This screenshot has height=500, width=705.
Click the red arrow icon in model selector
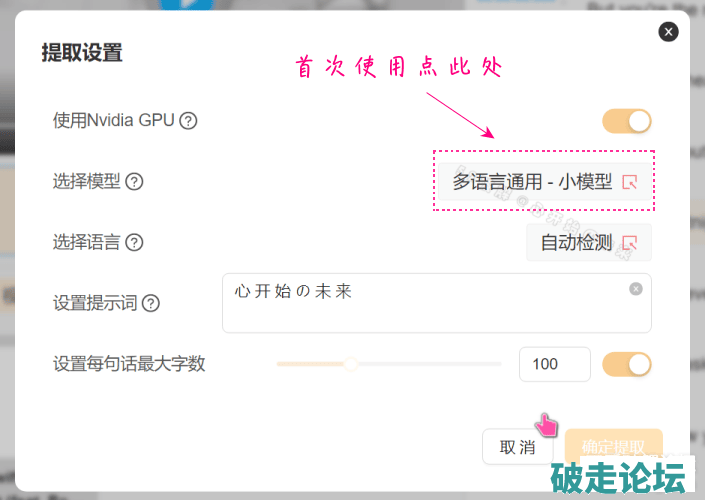(630, 182)
